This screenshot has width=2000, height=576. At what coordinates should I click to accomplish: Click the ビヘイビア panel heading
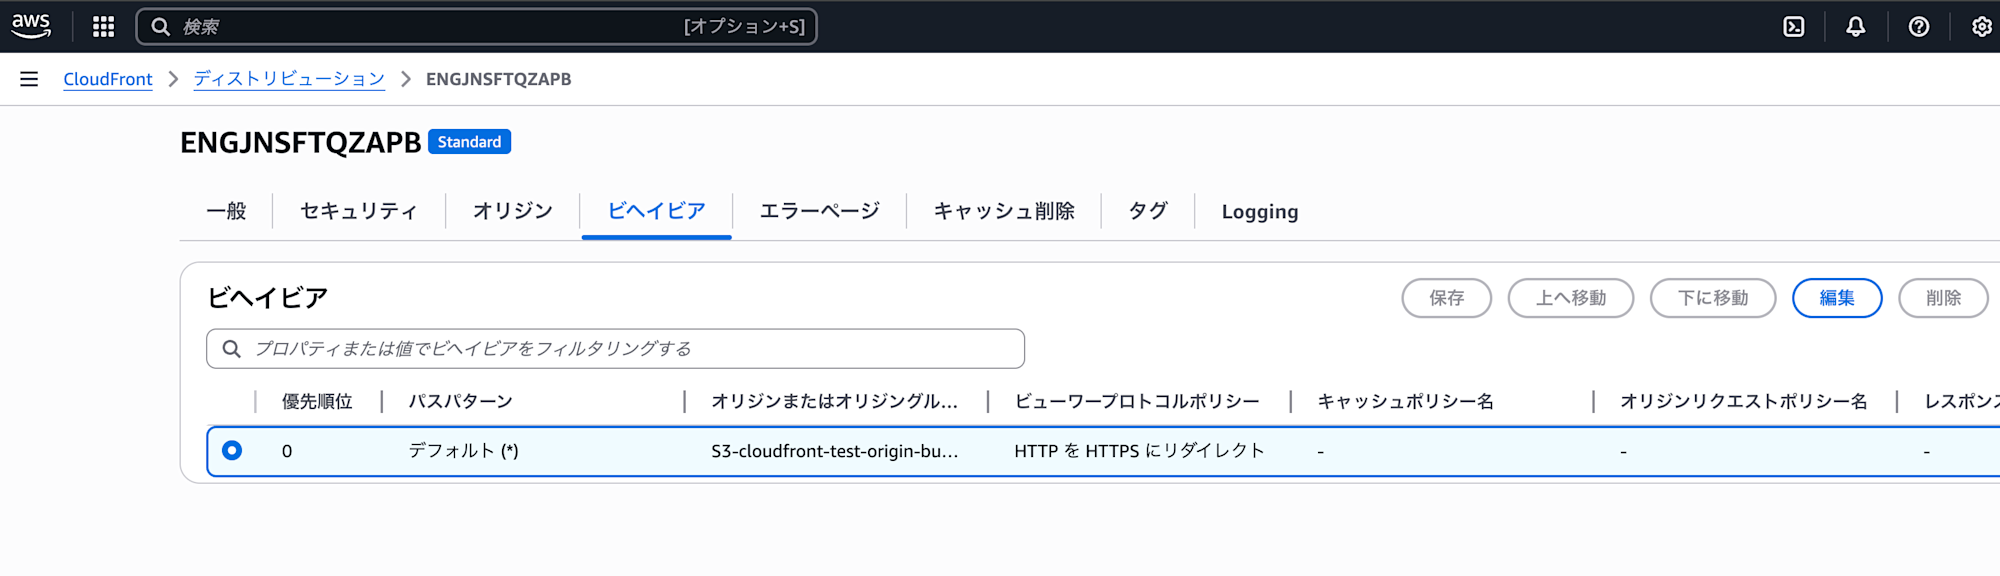pos(267,298)
